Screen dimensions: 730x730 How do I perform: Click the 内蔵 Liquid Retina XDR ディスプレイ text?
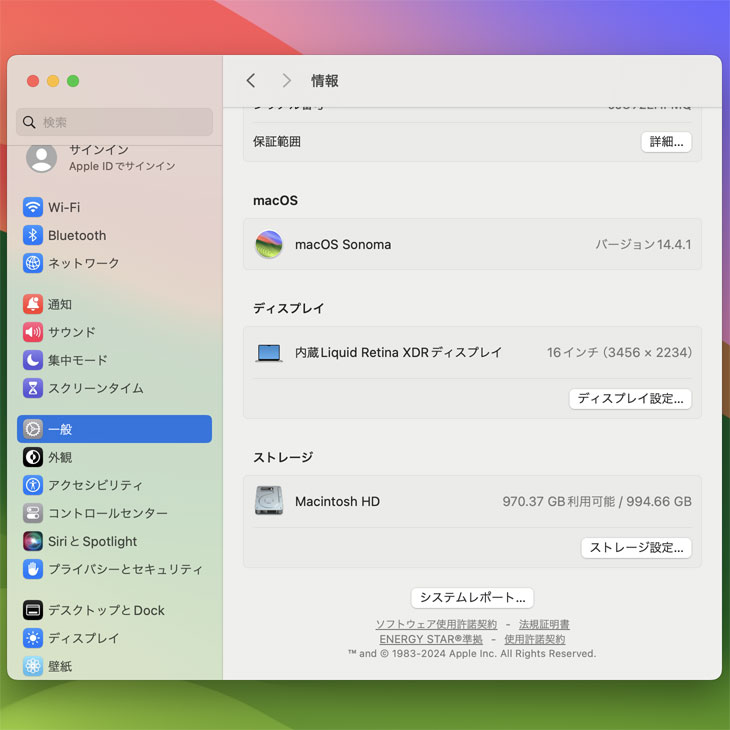click(399, 352)
